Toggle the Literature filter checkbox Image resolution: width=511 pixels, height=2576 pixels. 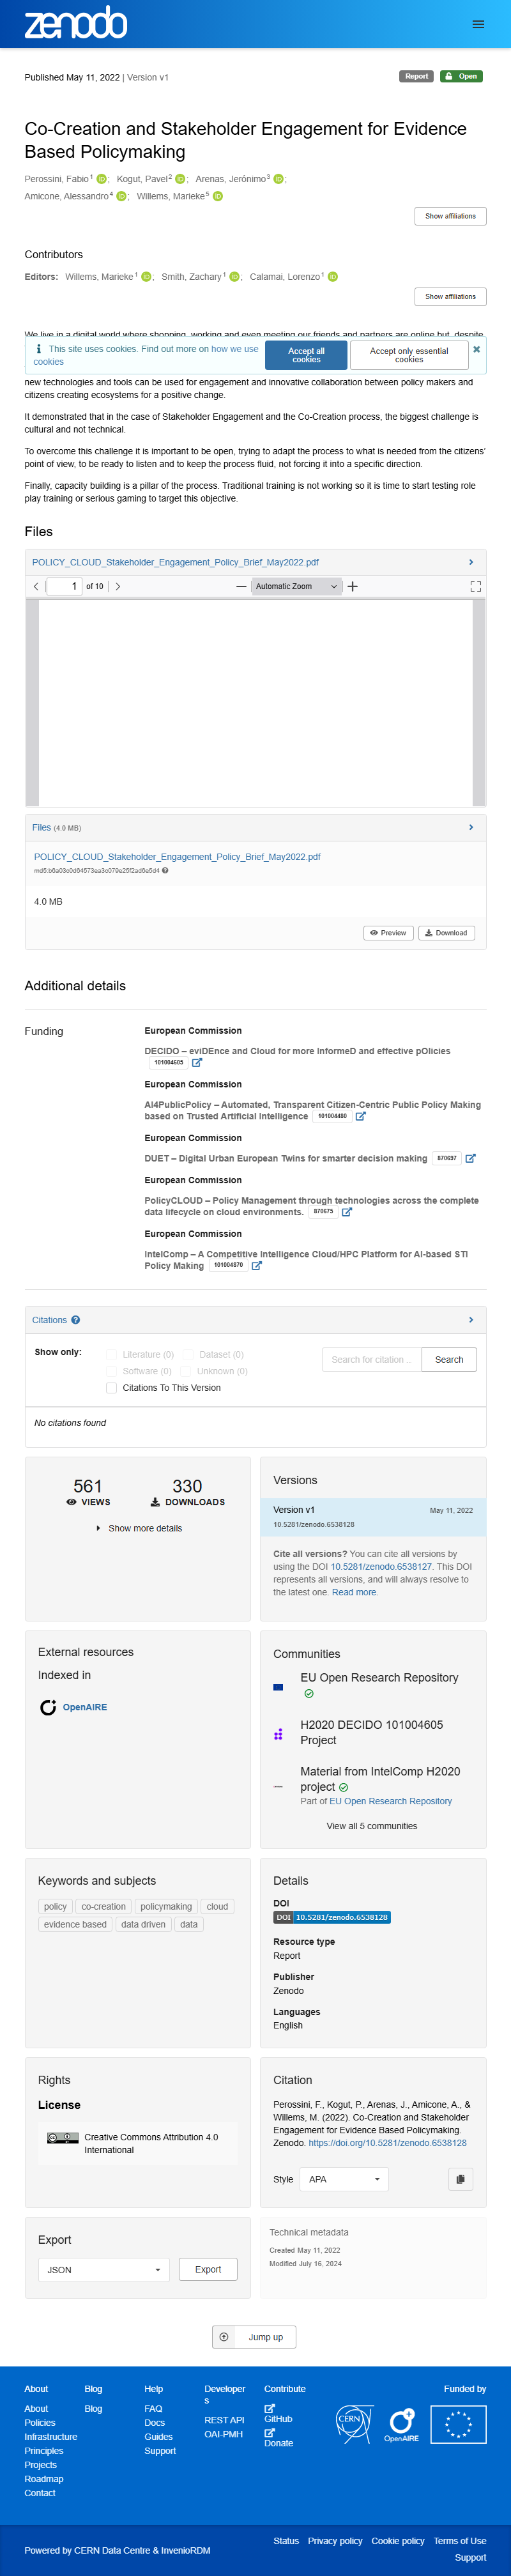click(111, 1355)
